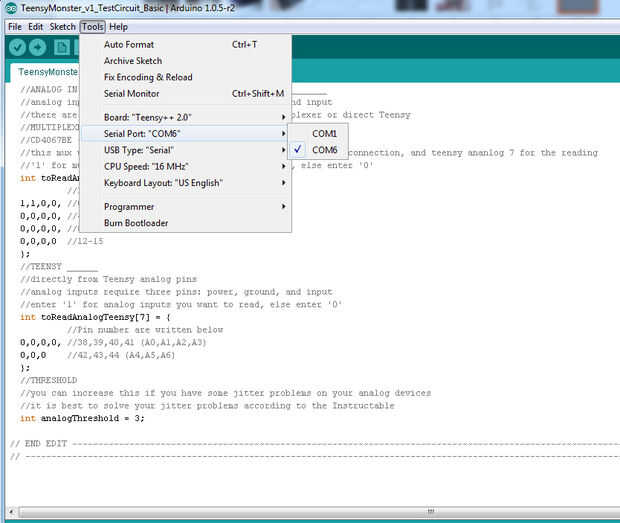
Task: Select Archive Sketch menu entry
Action: (185, 61)
